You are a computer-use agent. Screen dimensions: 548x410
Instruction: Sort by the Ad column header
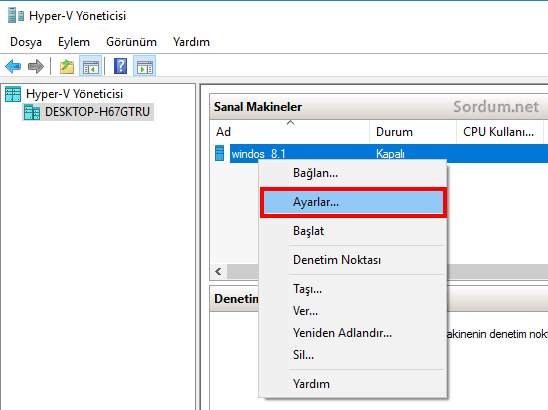point(289,132)
